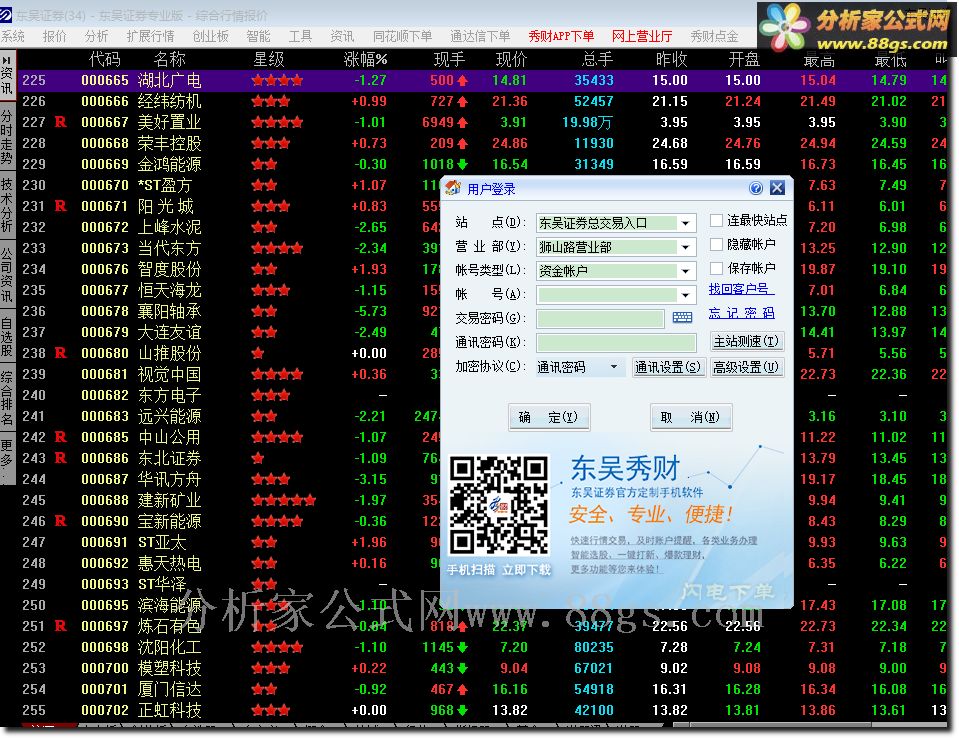
Task: Click 通达信下单 in the menu bar
Action: [x=480, y=37]
